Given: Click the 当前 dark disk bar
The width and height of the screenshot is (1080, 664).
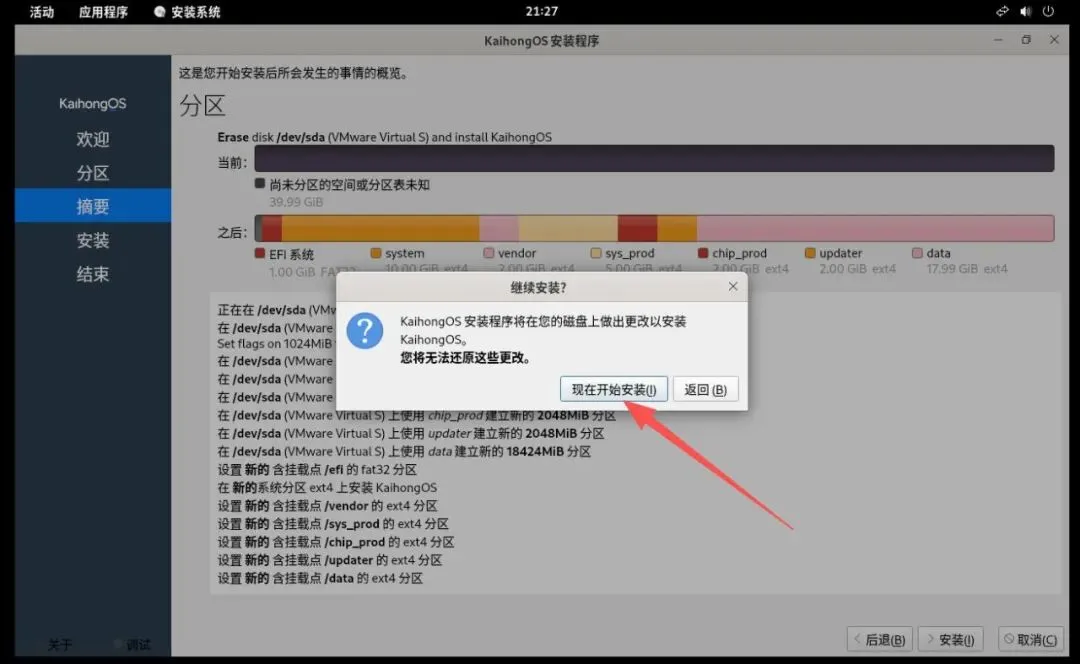Looking at the screenshot, I should (654, 158).
